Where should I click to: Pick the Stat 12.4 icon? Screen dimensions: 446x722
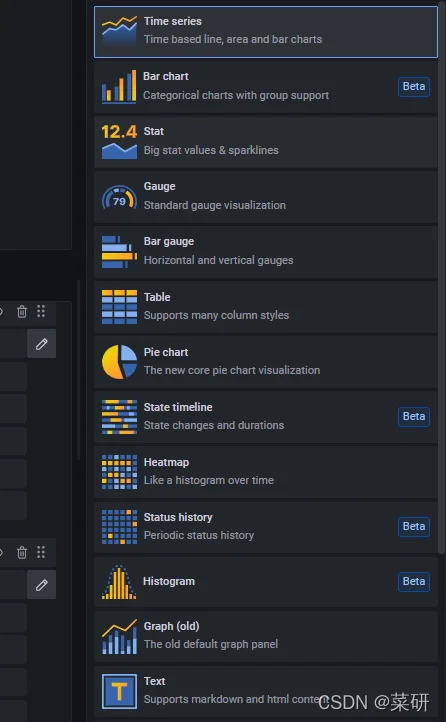pos(119,141)
